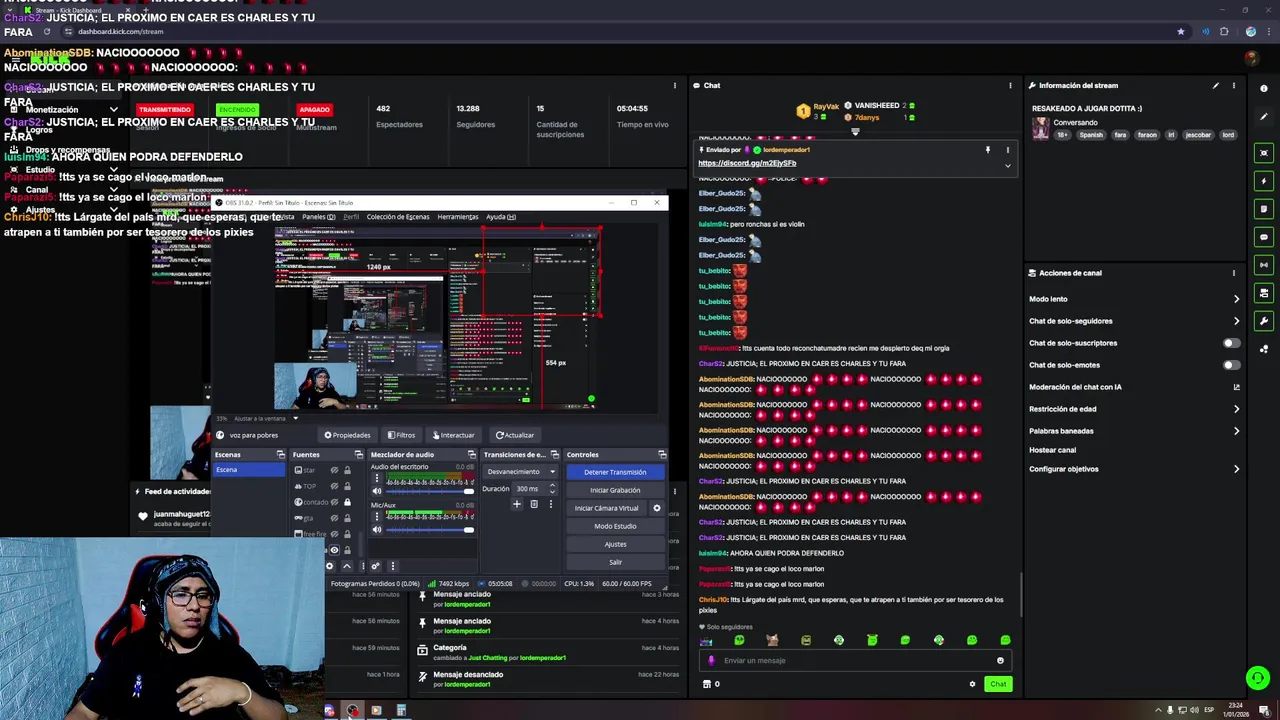Open Paneles menu in OBS
The width and height of the screenshot is (1280, 720).
coord(319,217)
